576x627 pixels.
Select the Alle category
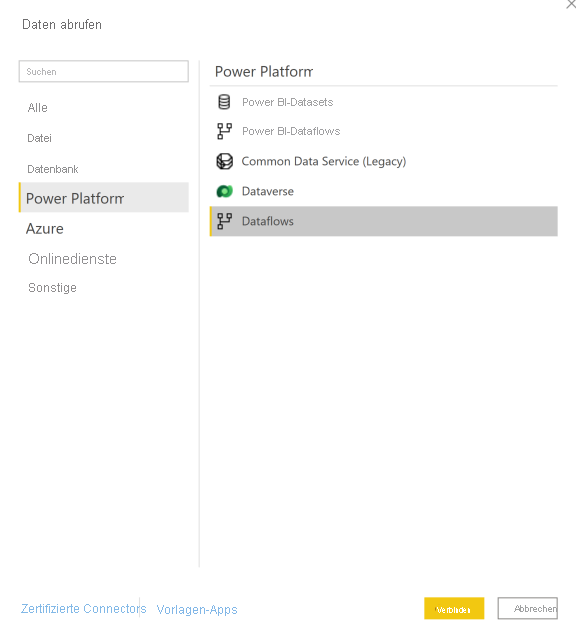click(38, 108)
